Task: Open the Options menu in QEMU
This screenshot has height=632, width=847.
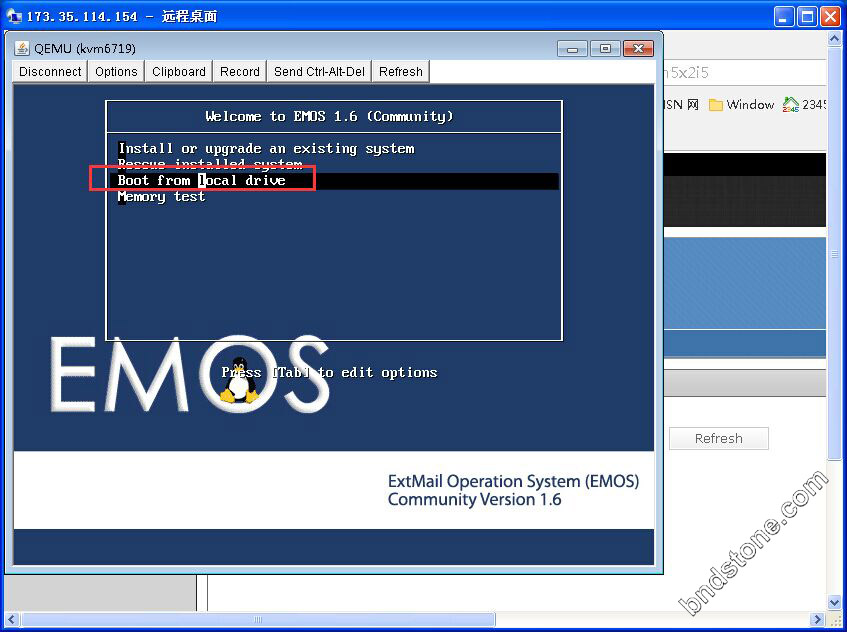Action: click(116, 72)
